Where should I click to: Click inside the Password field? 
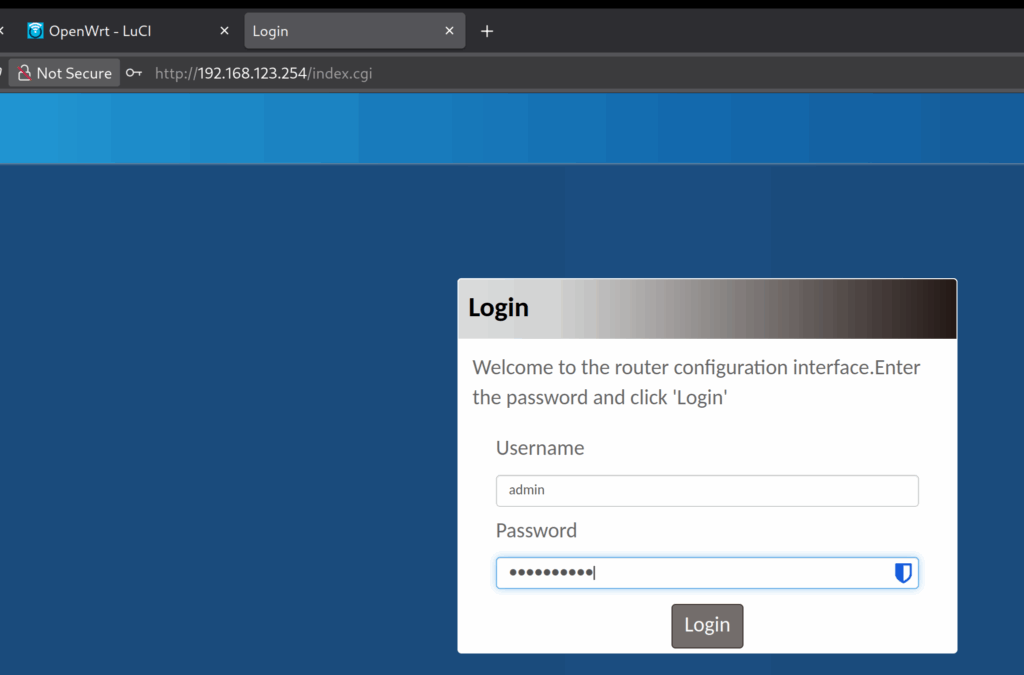coord(690,573)
